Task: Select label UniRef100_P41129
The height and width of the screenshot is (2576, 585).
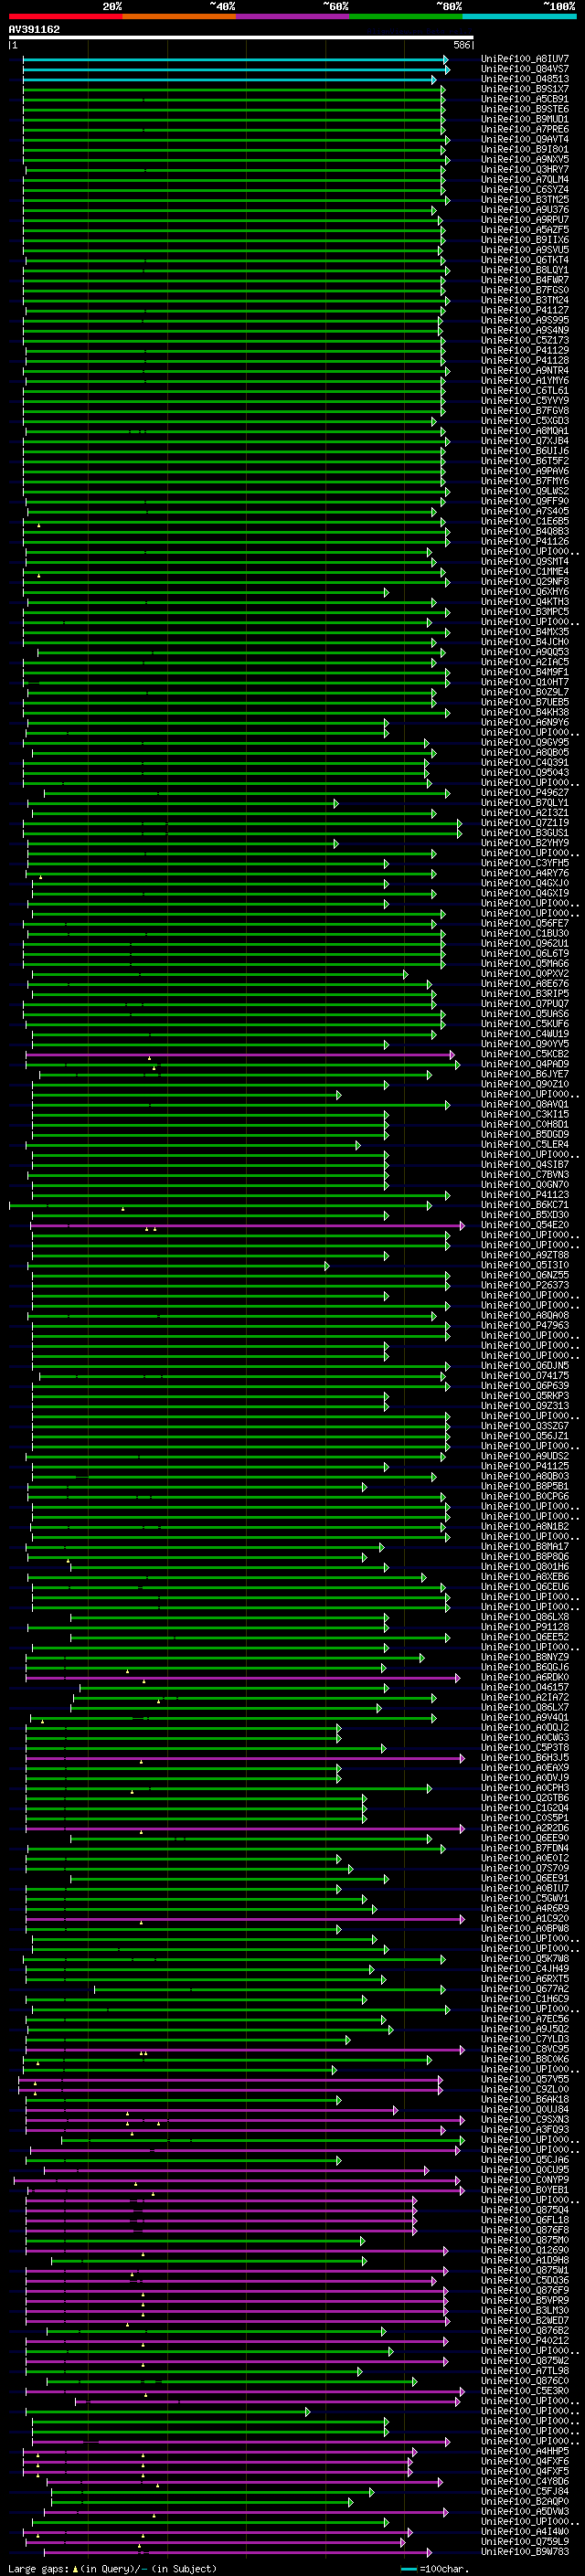Action: tap(524, 350)
